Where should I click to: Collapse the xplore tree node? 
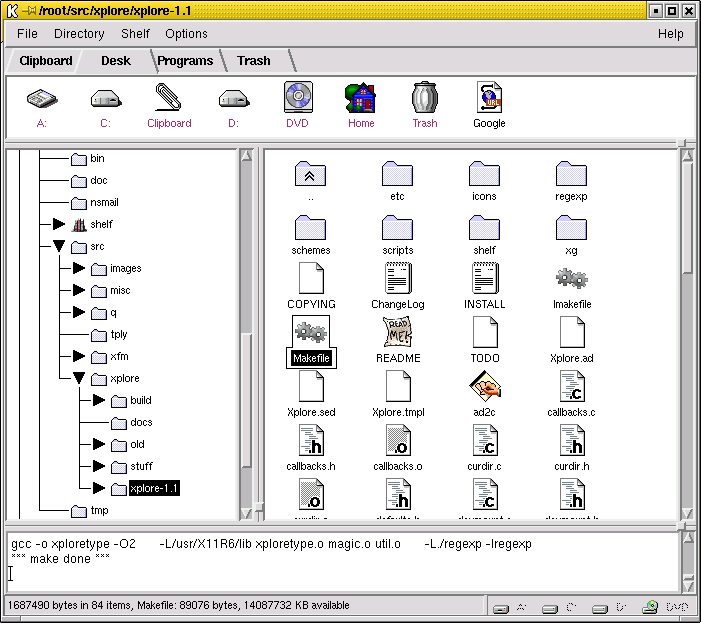pos(79,378)
